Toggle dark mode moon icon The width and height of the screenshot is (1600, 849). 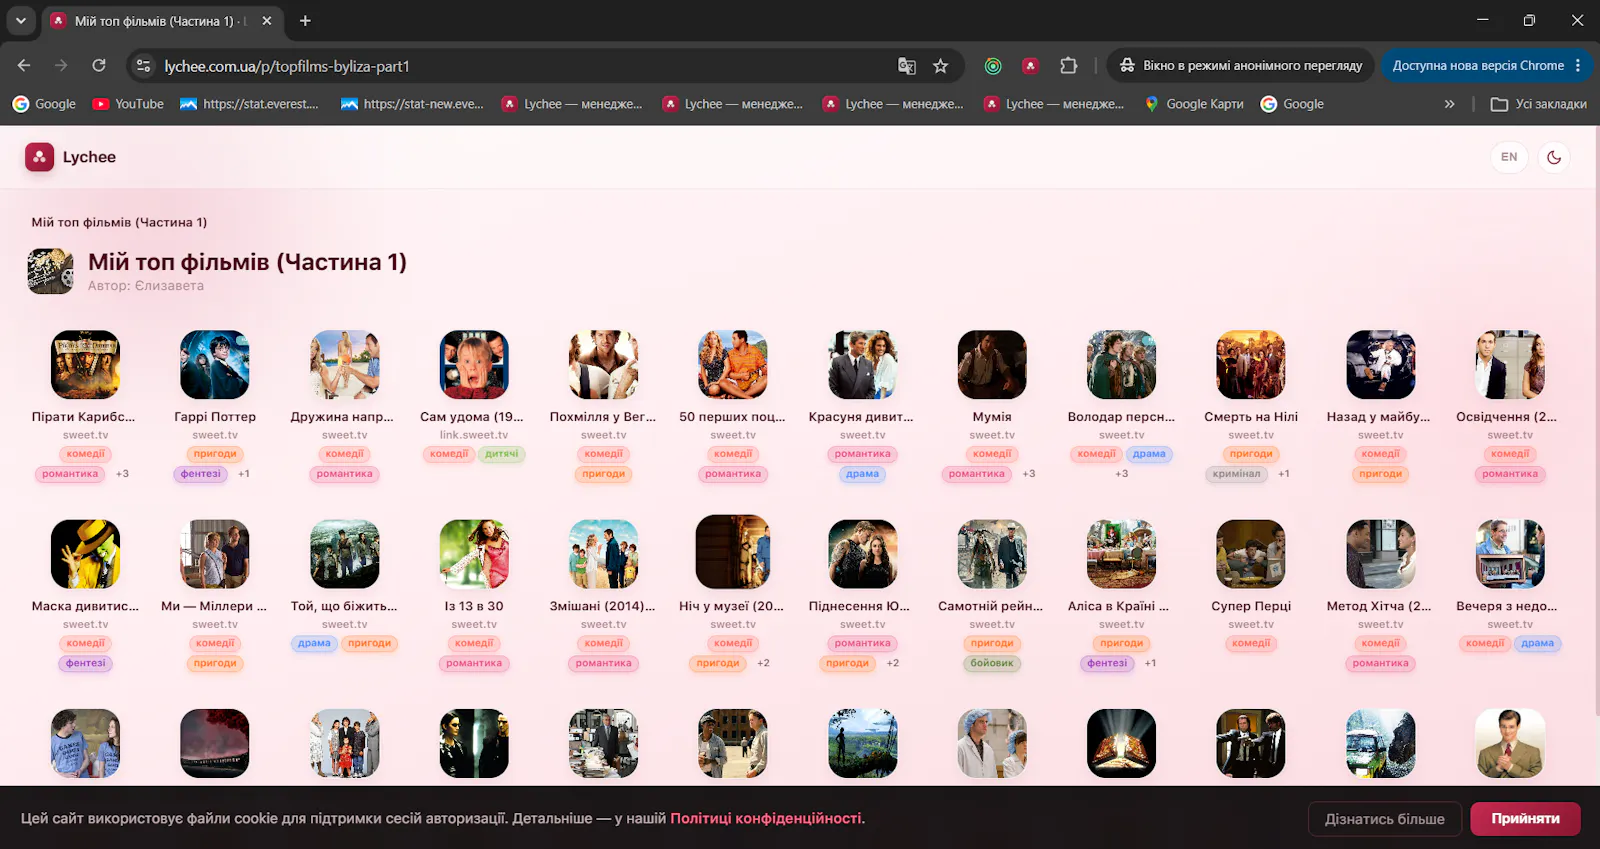click(x=1554, y=157)
